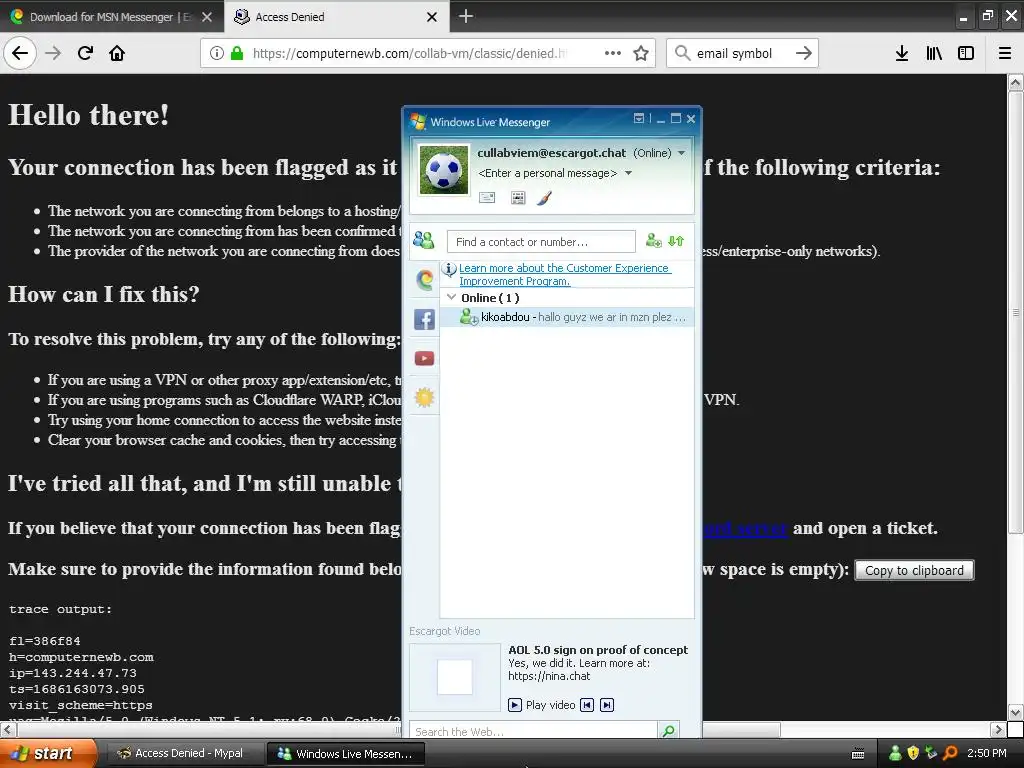Open the browser library icon

coord(934,53)
